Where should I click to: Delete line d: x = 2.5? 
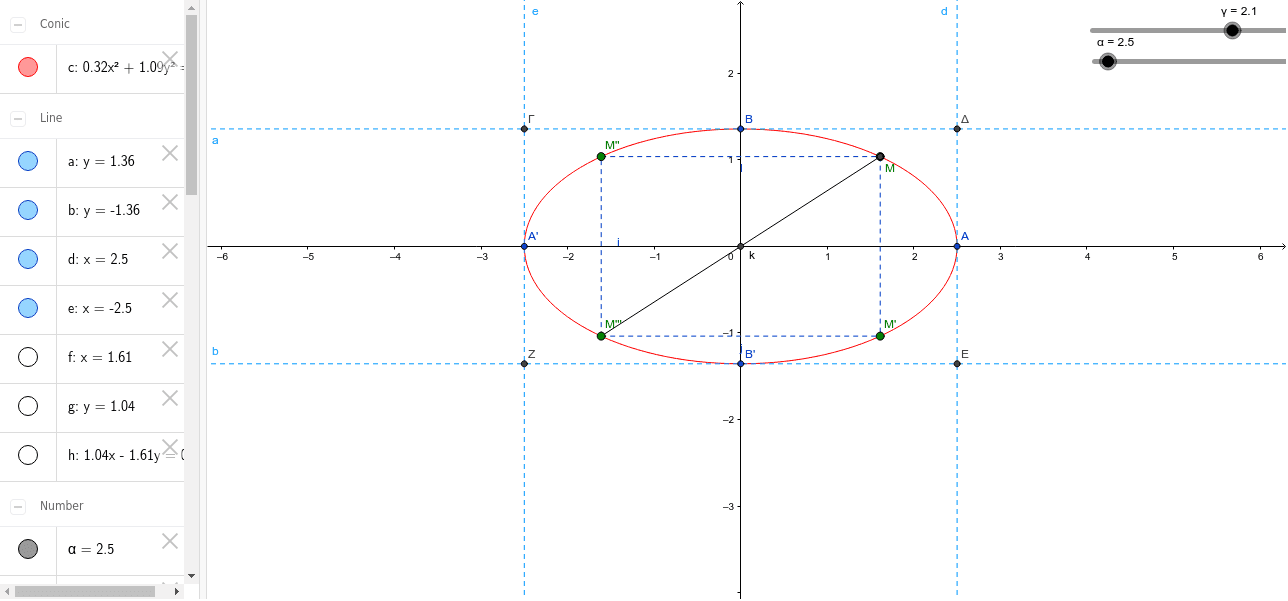170,251
